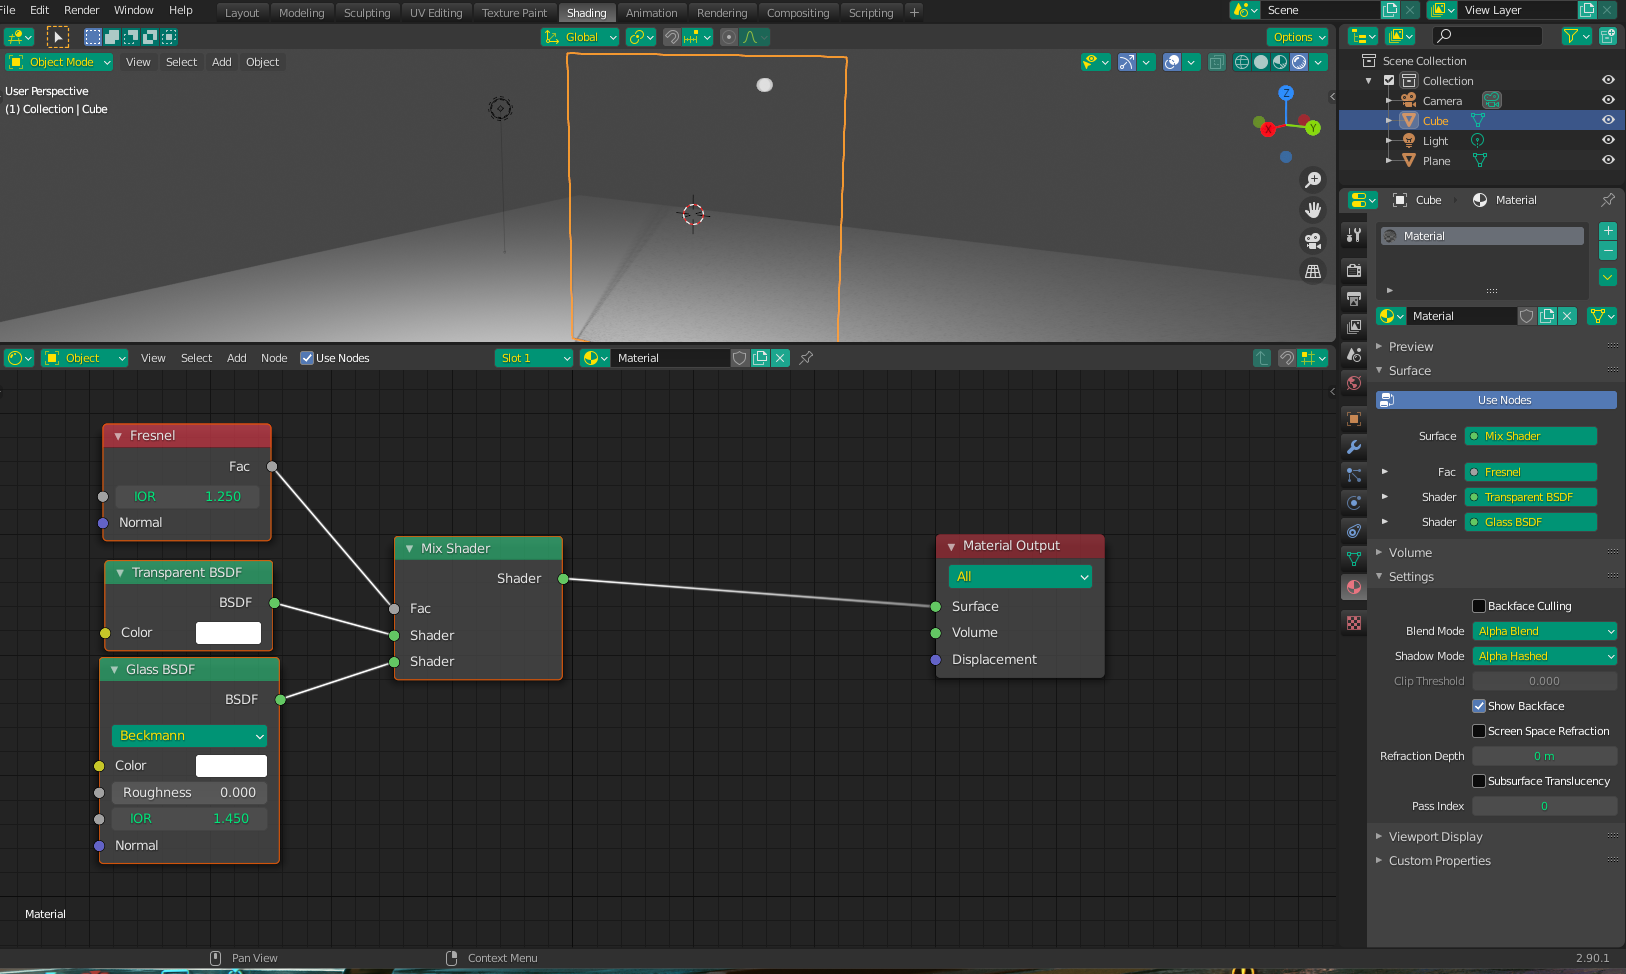Click node editor parent node tree arrow
This screenshot has width=1626, height=974.
1262,358
